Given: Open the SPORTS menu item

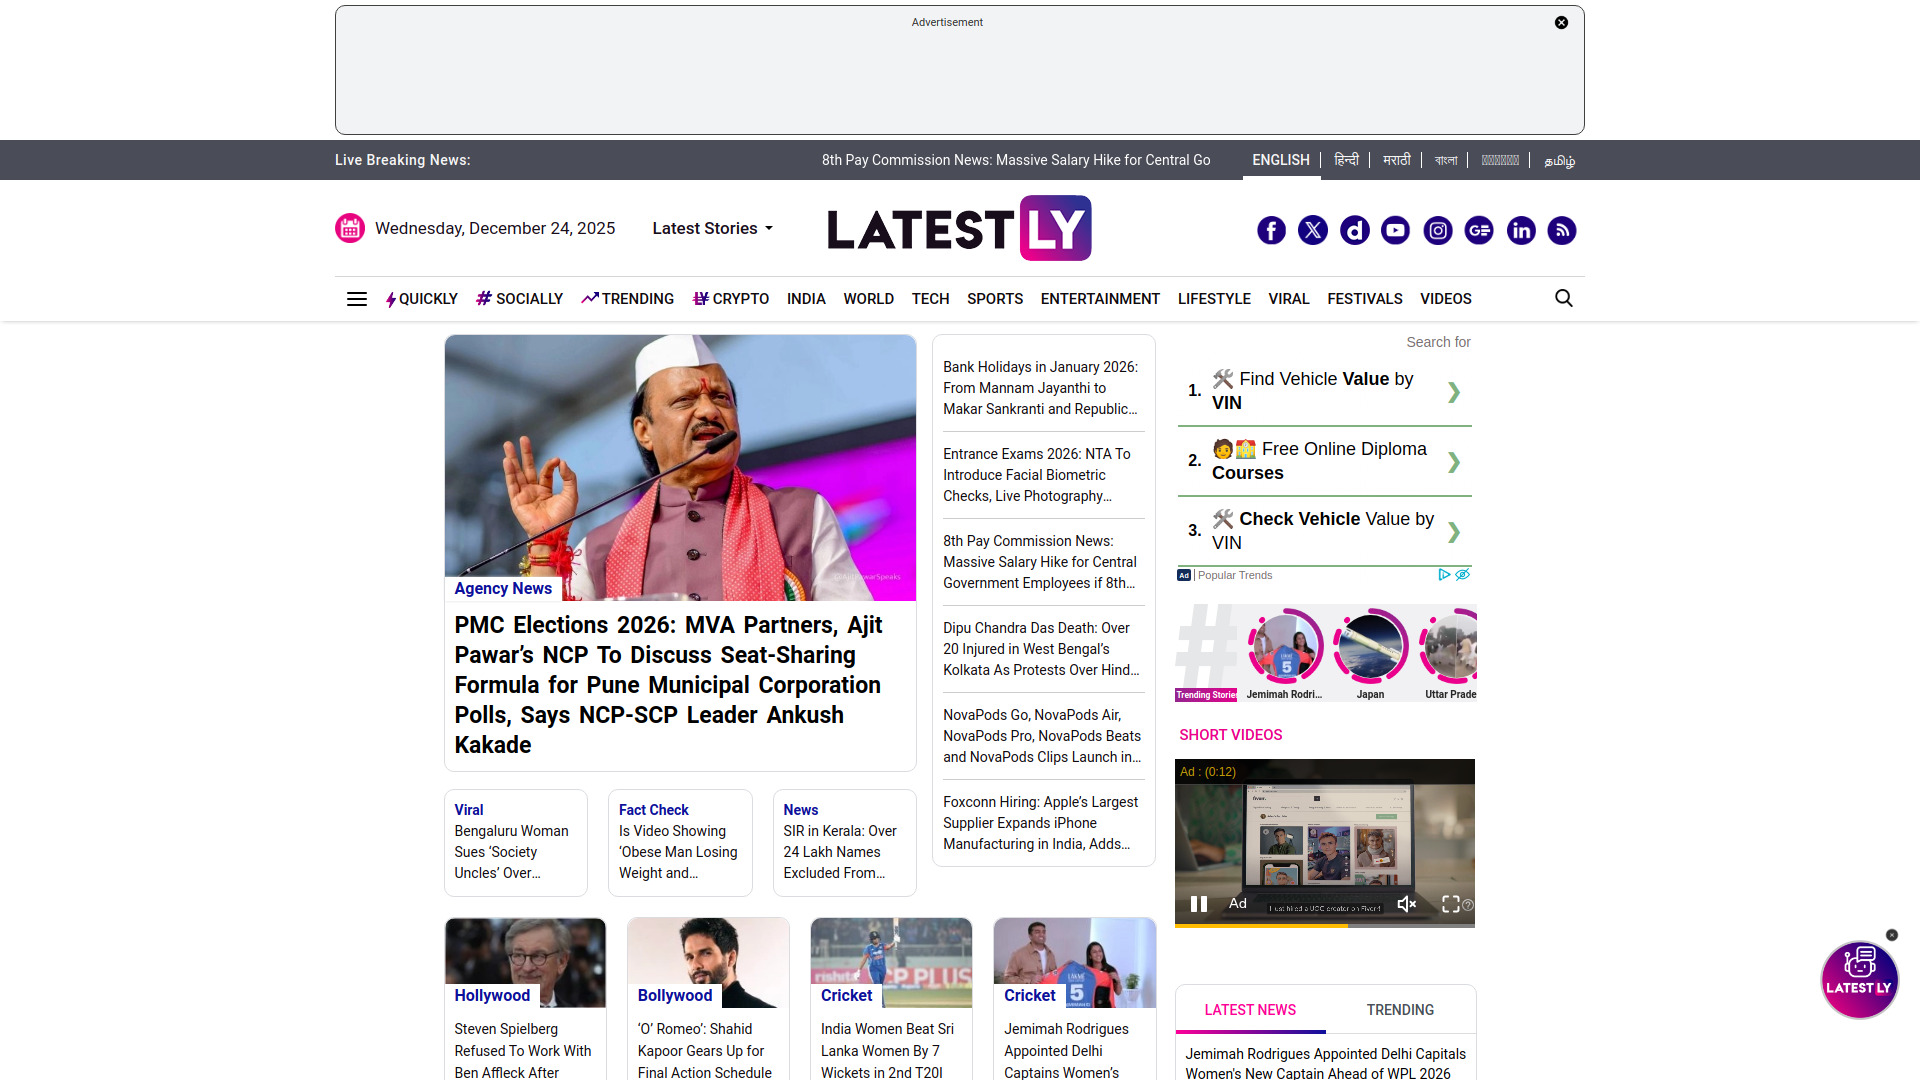Looking at the screenshot, I should coord(994,299).
